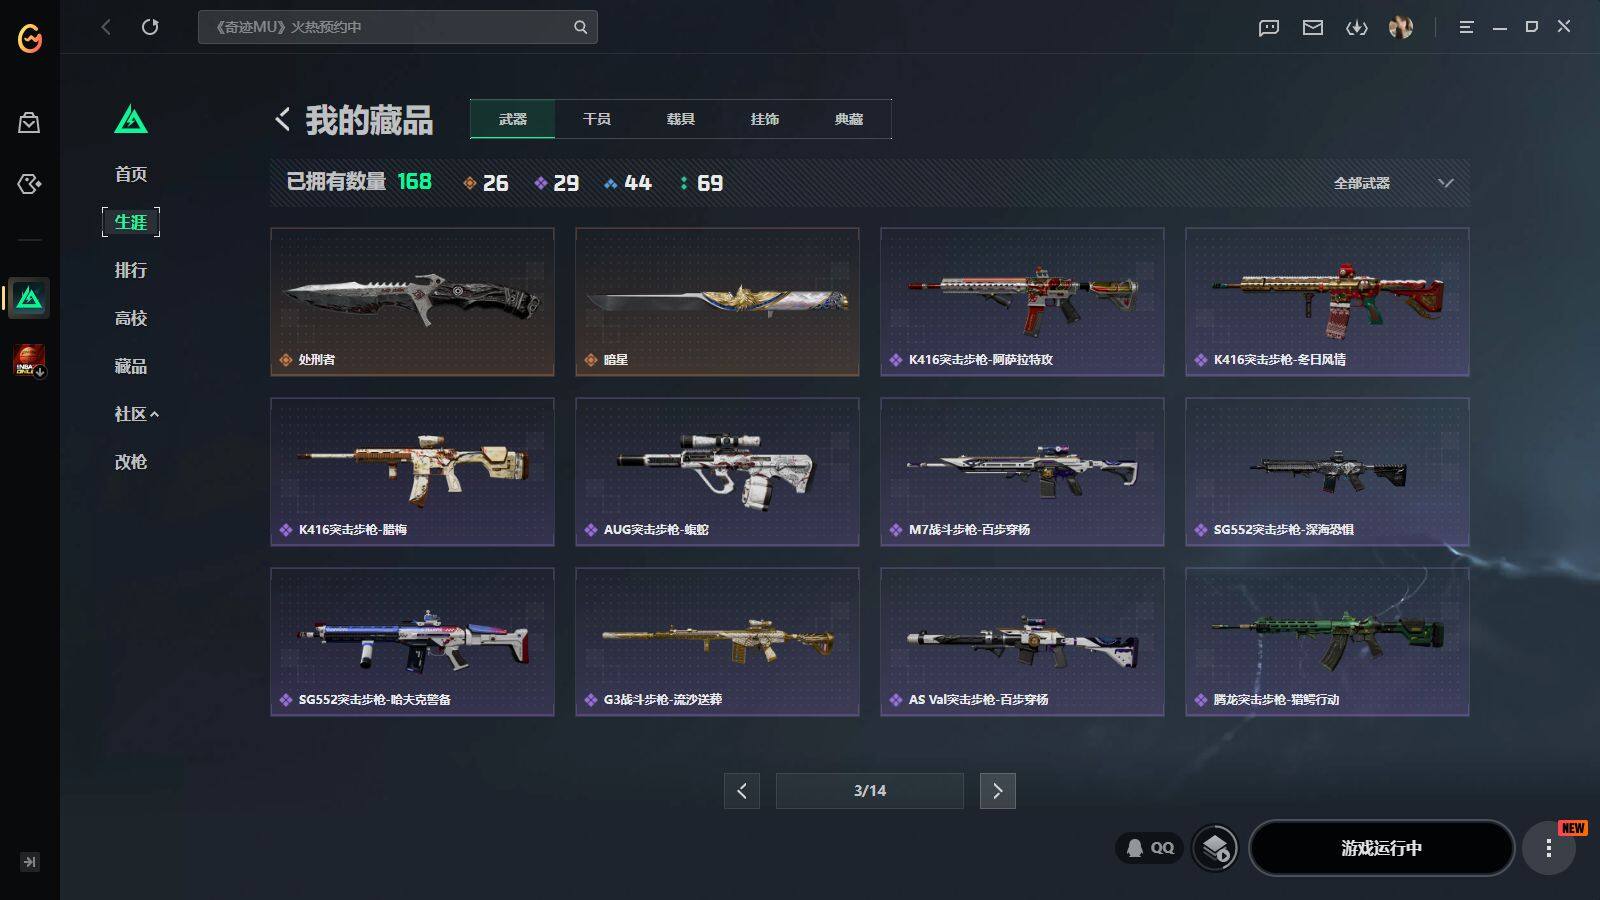Click the back arrow beside 我的藏品
The image size is (1600, 900).
pyautogui.click(x=283, y=120)
